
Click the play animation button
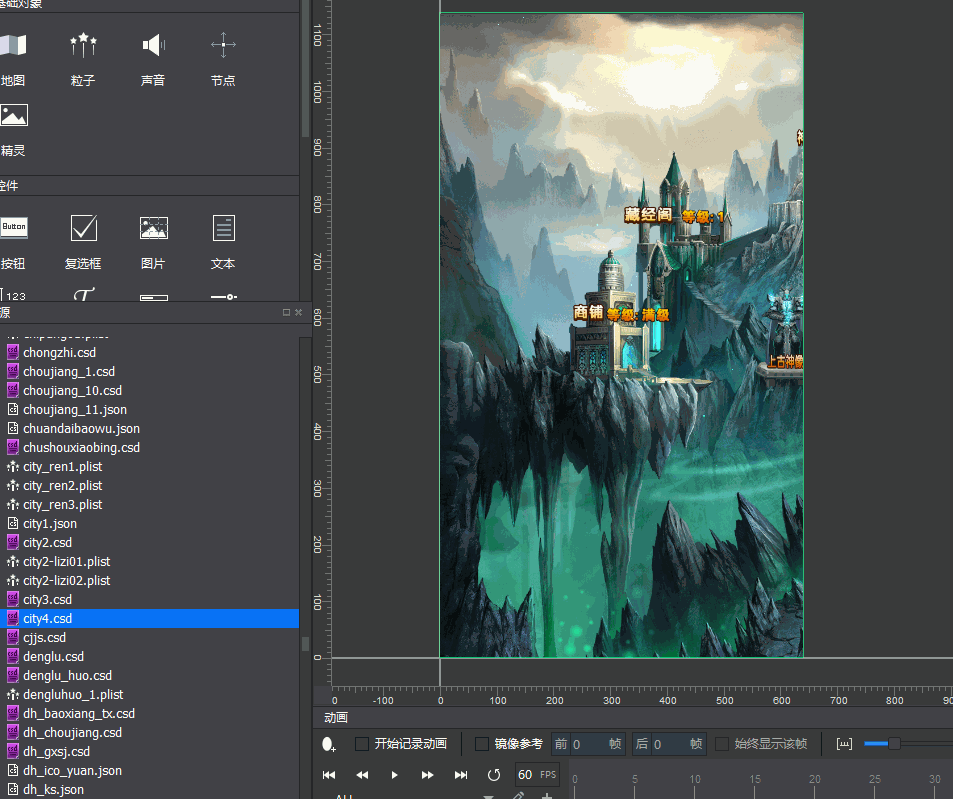(x=395, y=775)
